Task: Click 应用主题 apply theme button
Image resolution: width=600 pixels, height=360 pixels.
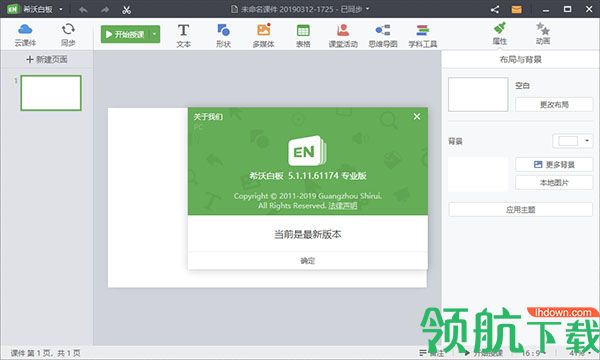Action: (x=520, y=210)
